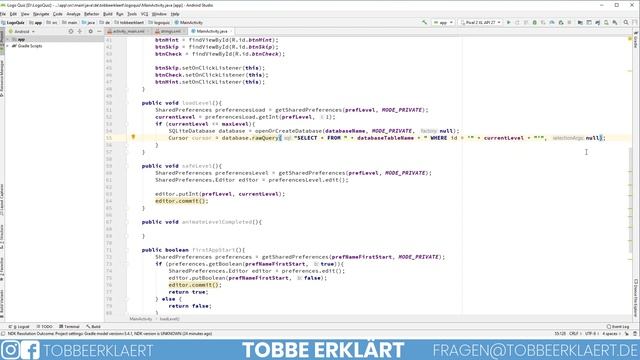The width and height of the screenshot is (640, 360).
Task: Open the View menu
Action: click(25, 14)
